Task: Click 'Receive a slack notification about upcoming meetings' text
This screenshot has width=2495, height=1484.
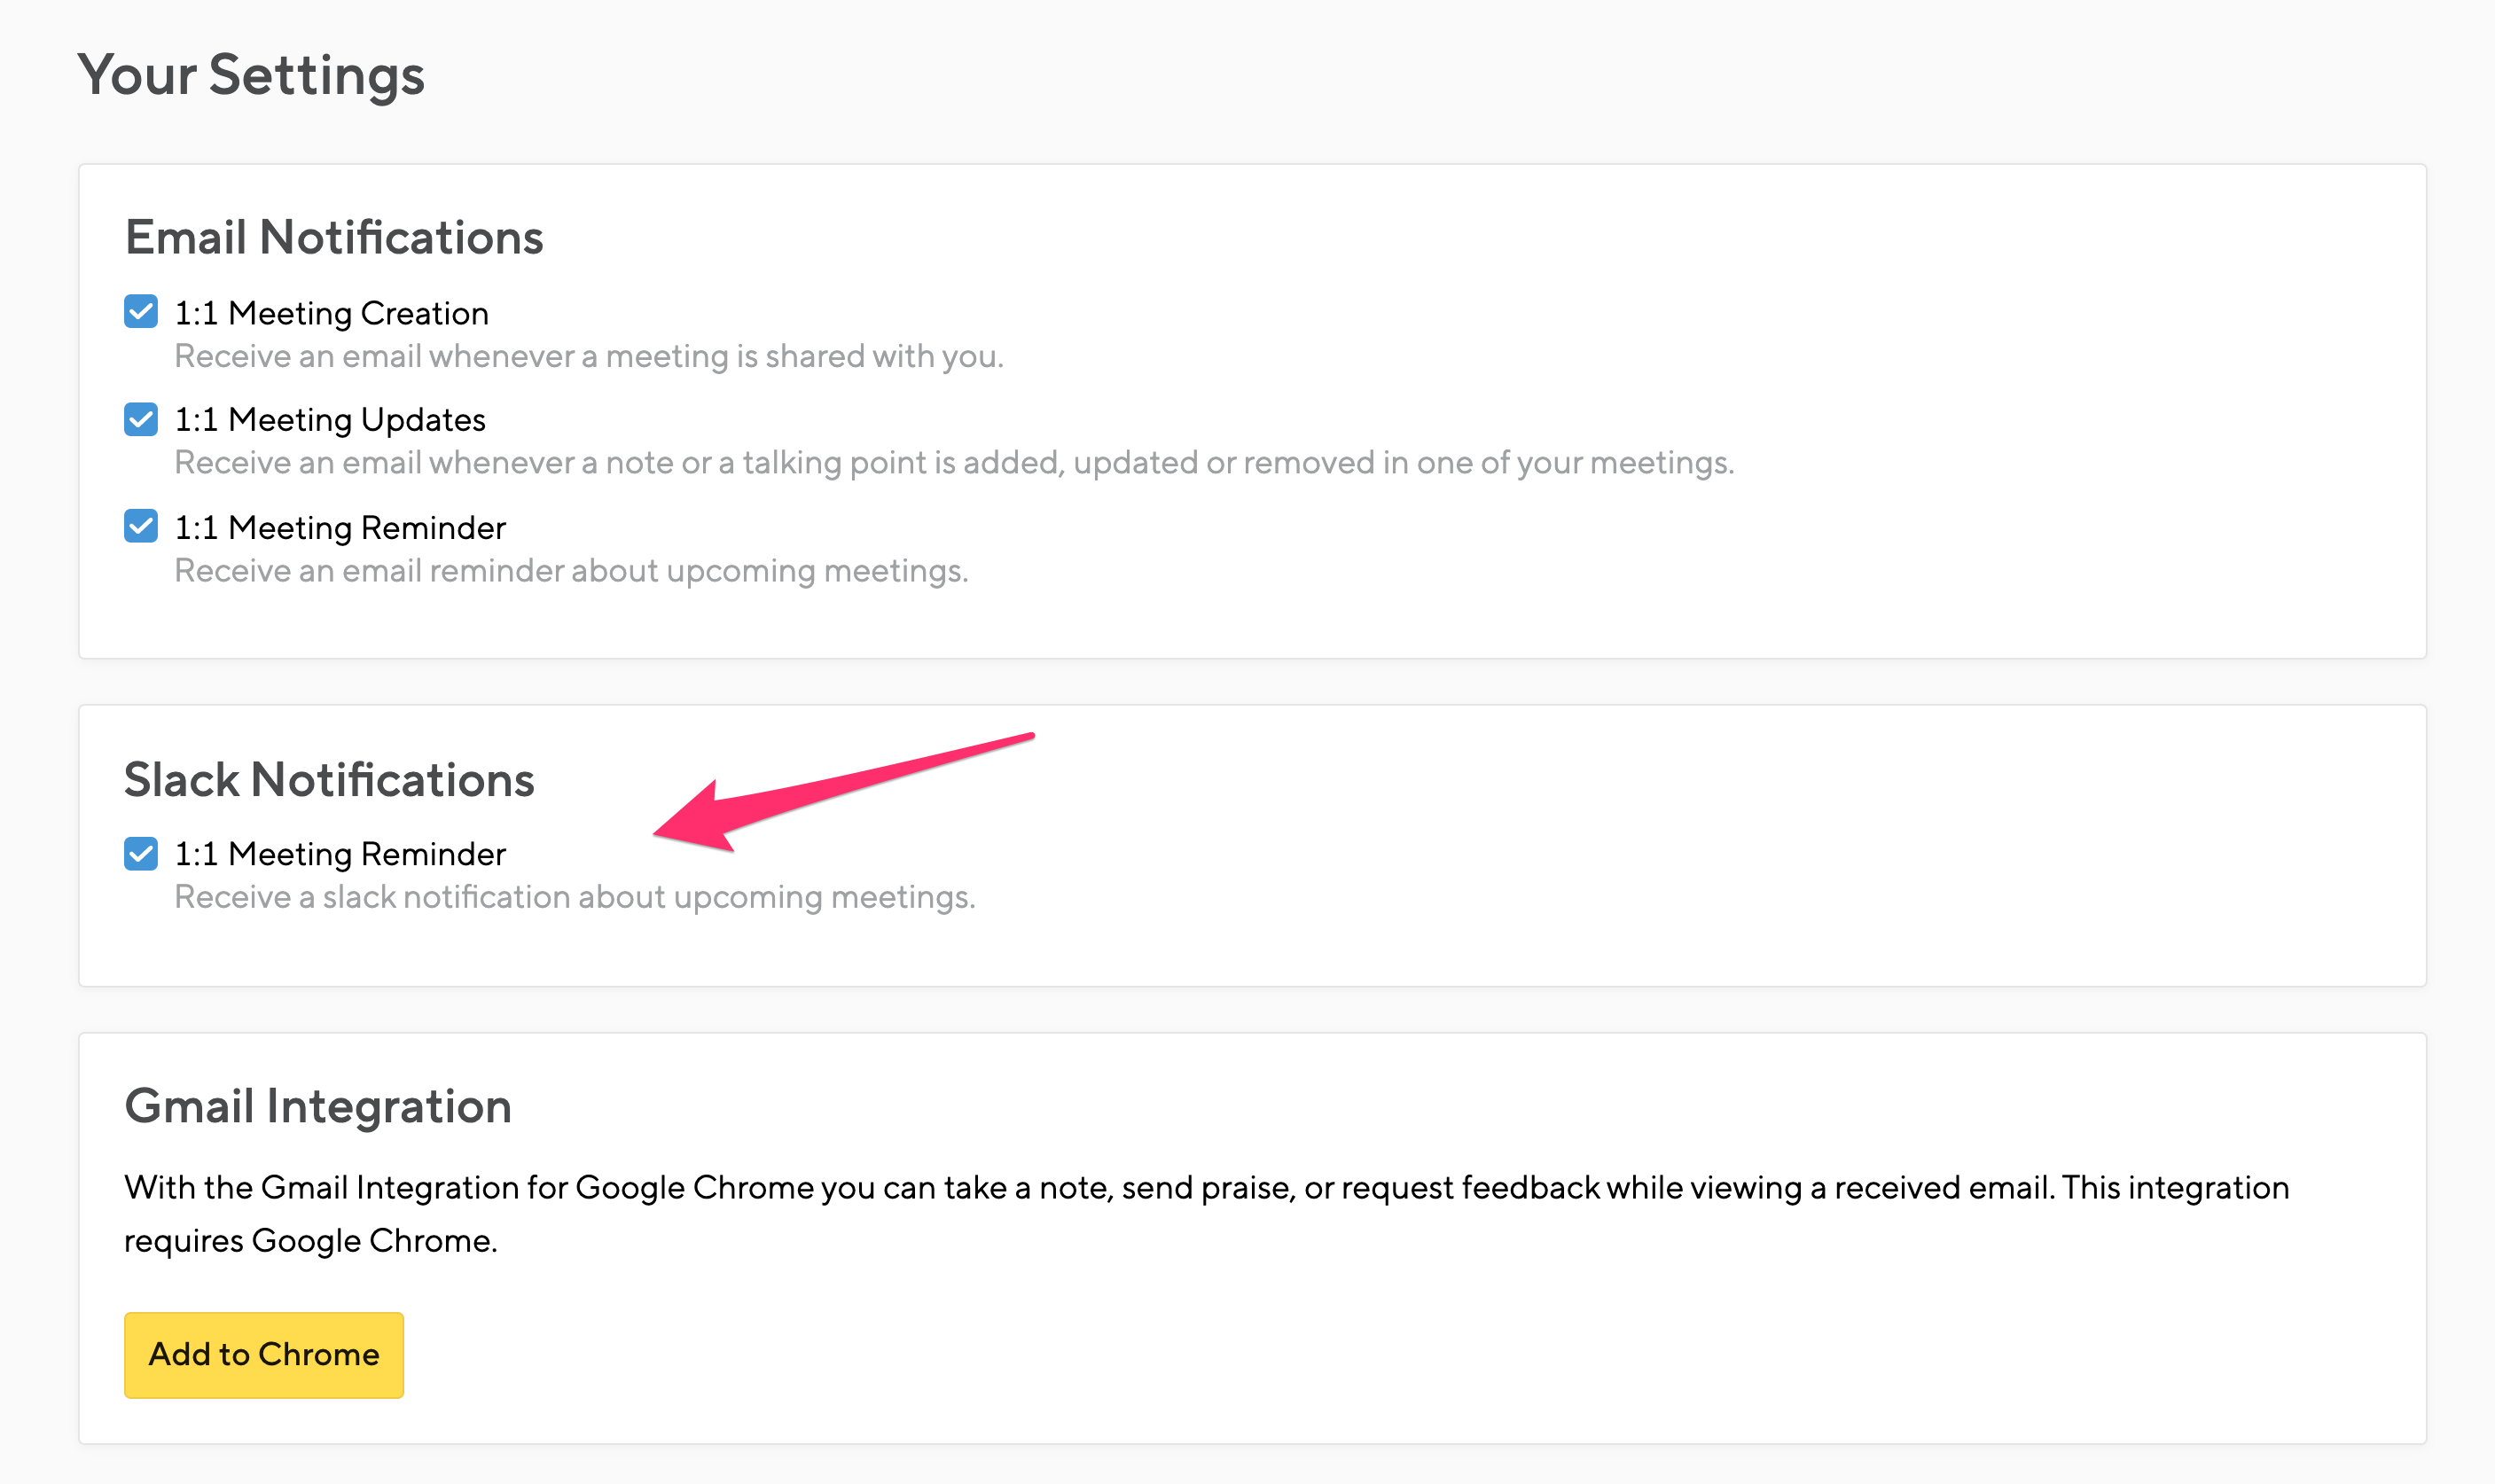Action: point(575,897)
